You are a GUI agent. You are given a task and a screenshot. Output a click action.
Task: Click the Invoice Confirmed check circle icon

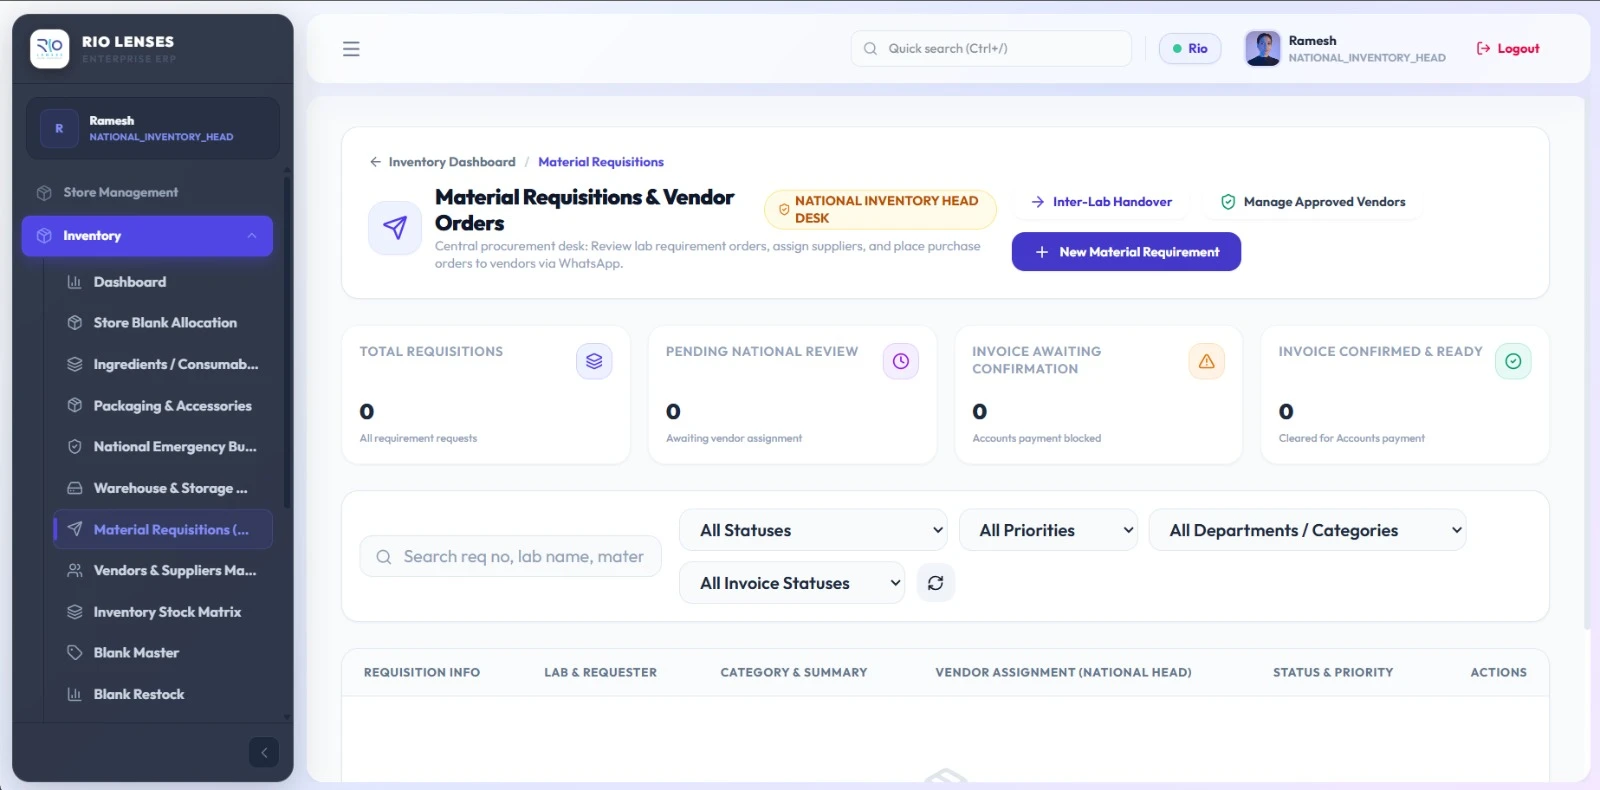tap(1513, 361)
